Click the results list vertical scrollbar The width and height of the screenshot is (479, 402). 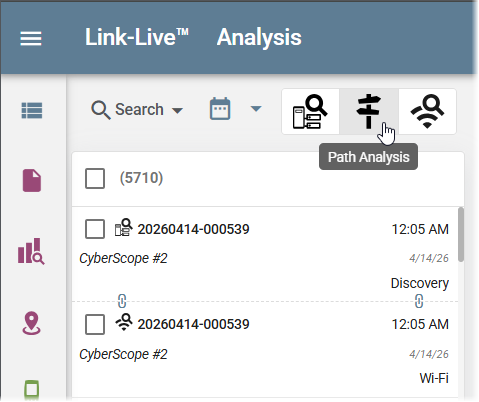point(461,234)
